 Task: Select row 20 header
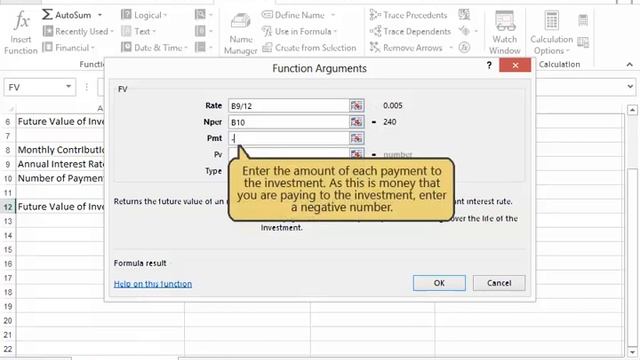[8, 320]
